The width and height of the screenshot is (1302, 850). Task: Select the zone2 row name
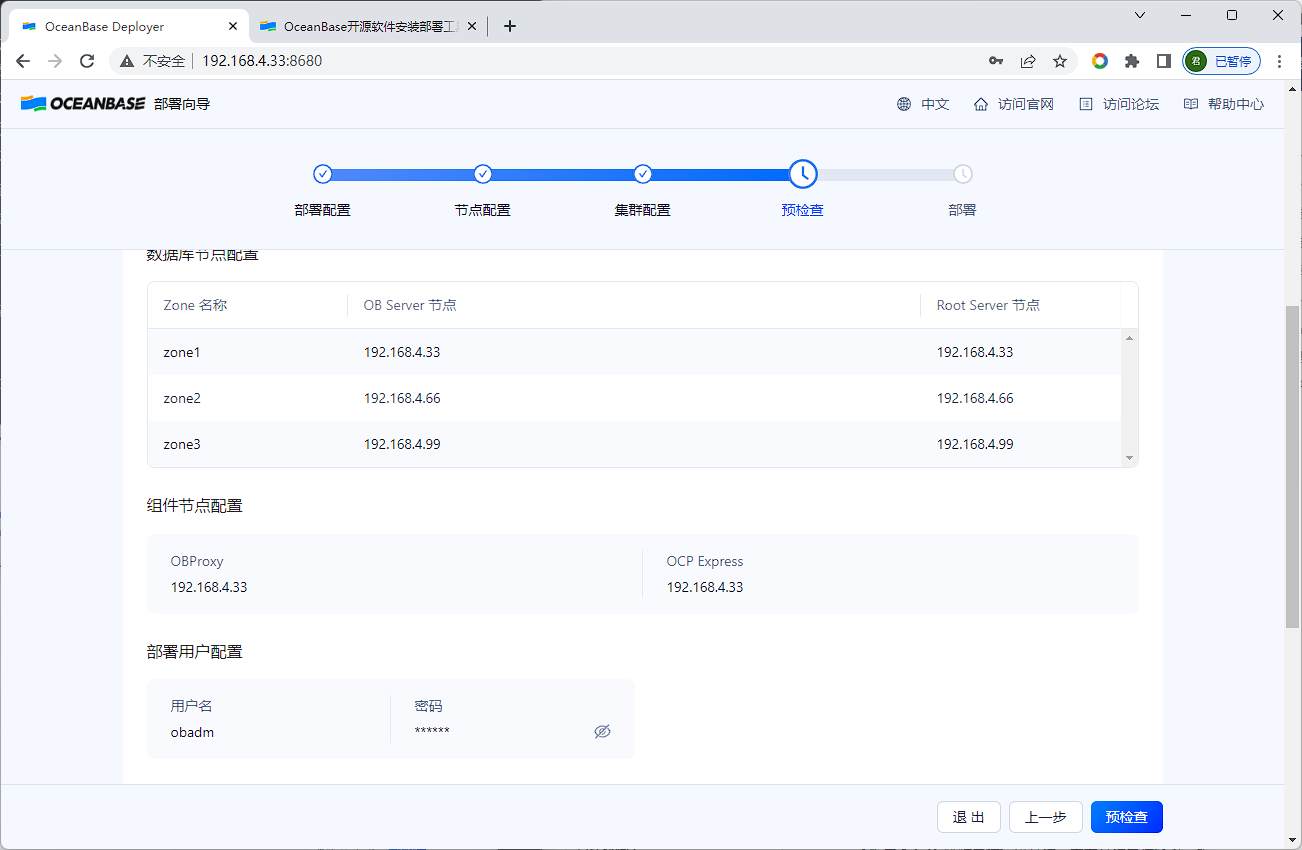(182, 398)
